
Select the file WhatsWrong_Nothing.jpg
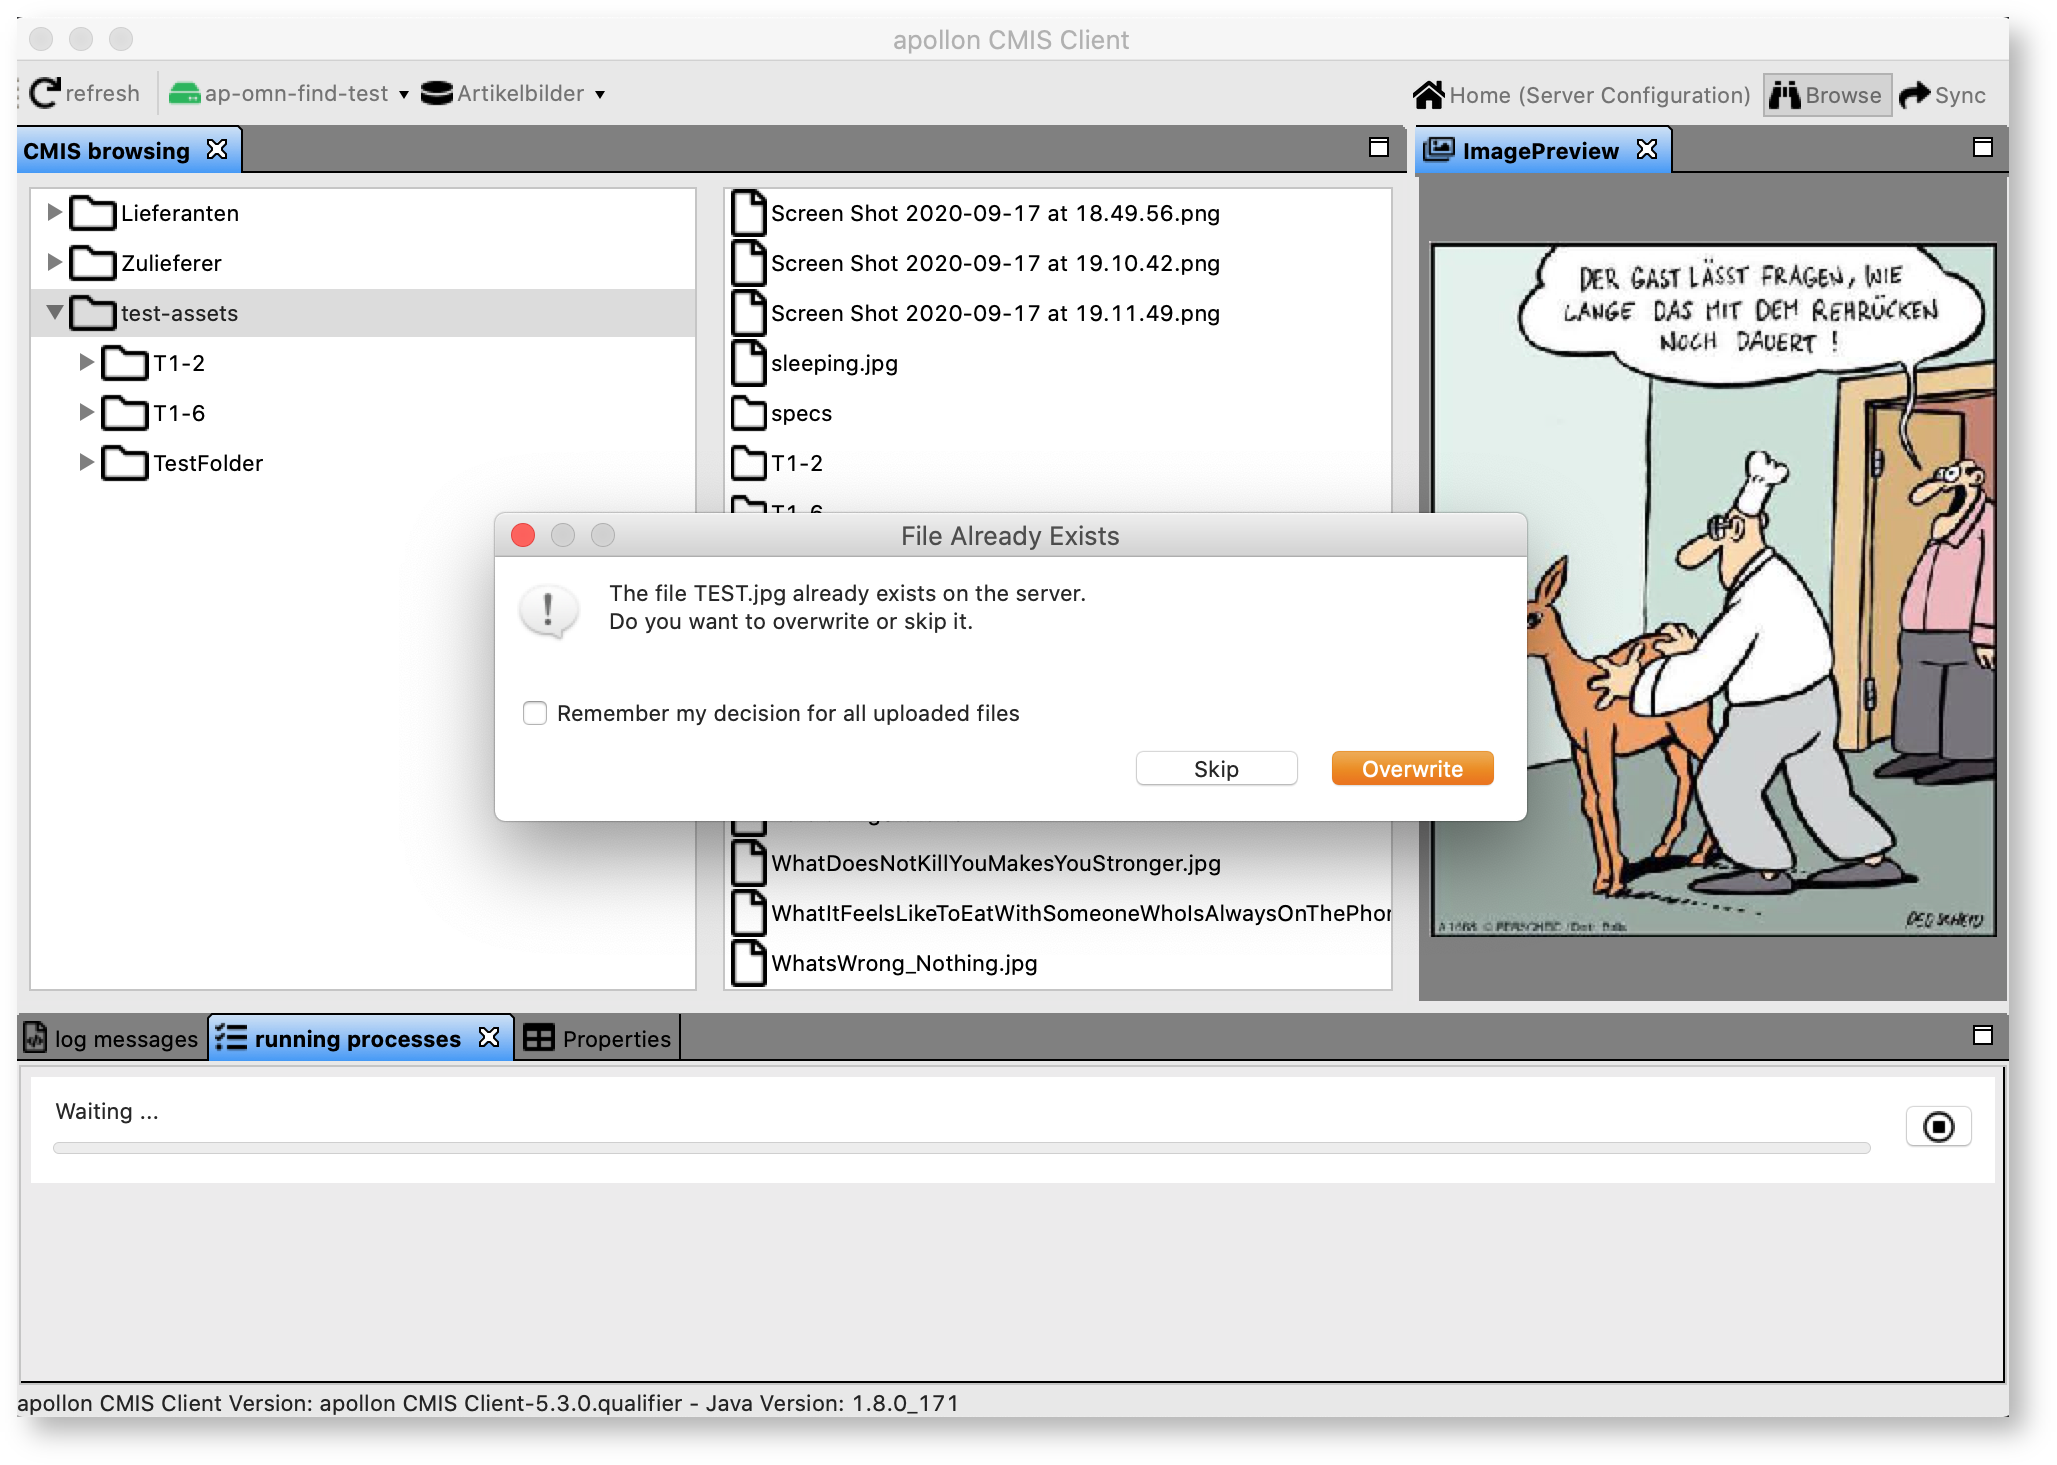click(903, 963)
